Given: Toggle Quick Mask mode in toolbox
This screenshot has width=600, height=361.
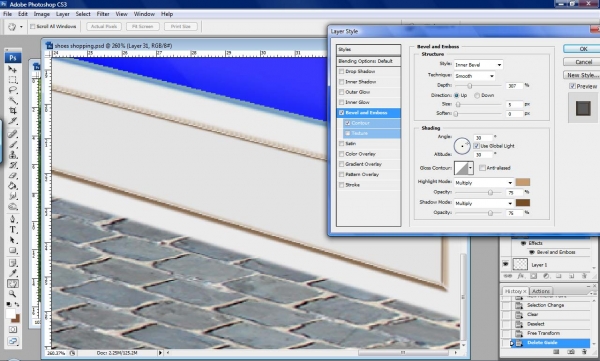Looking at the screenshot, I should [x=13, y=330].
